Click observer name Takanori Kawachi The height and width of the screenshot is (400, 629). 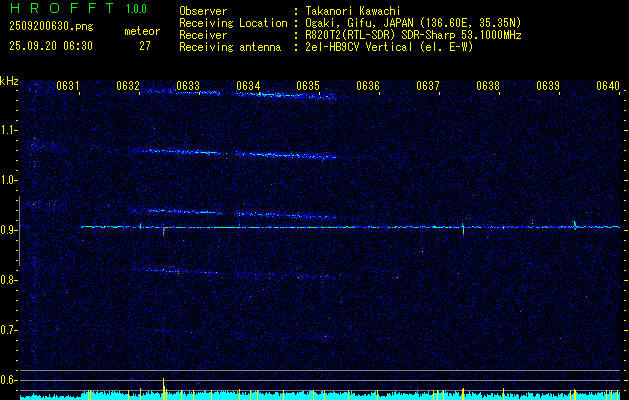click(353, 11)
